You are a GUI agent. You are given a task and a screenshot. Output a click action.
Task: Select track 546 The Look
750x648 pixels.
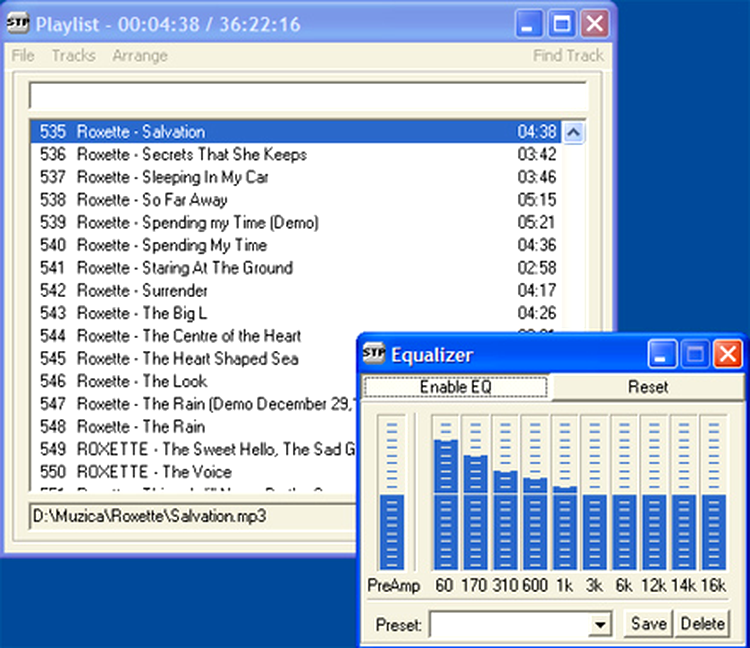point(194,381)
